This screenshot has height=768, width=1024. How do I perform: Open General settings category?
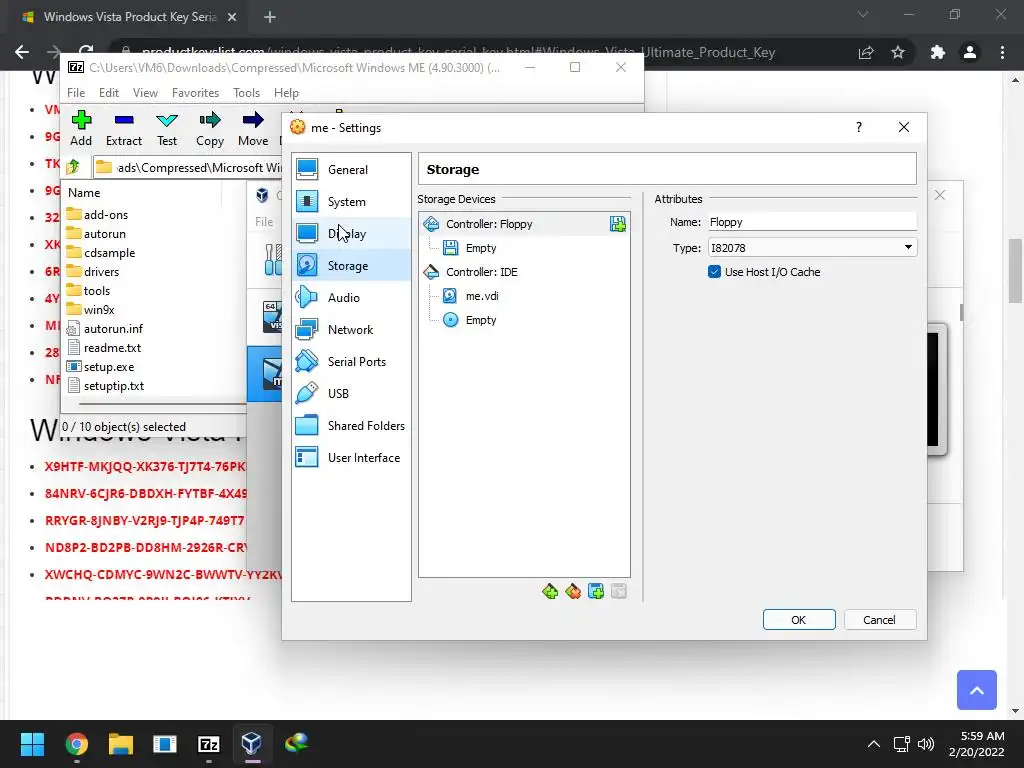[351, 170]
